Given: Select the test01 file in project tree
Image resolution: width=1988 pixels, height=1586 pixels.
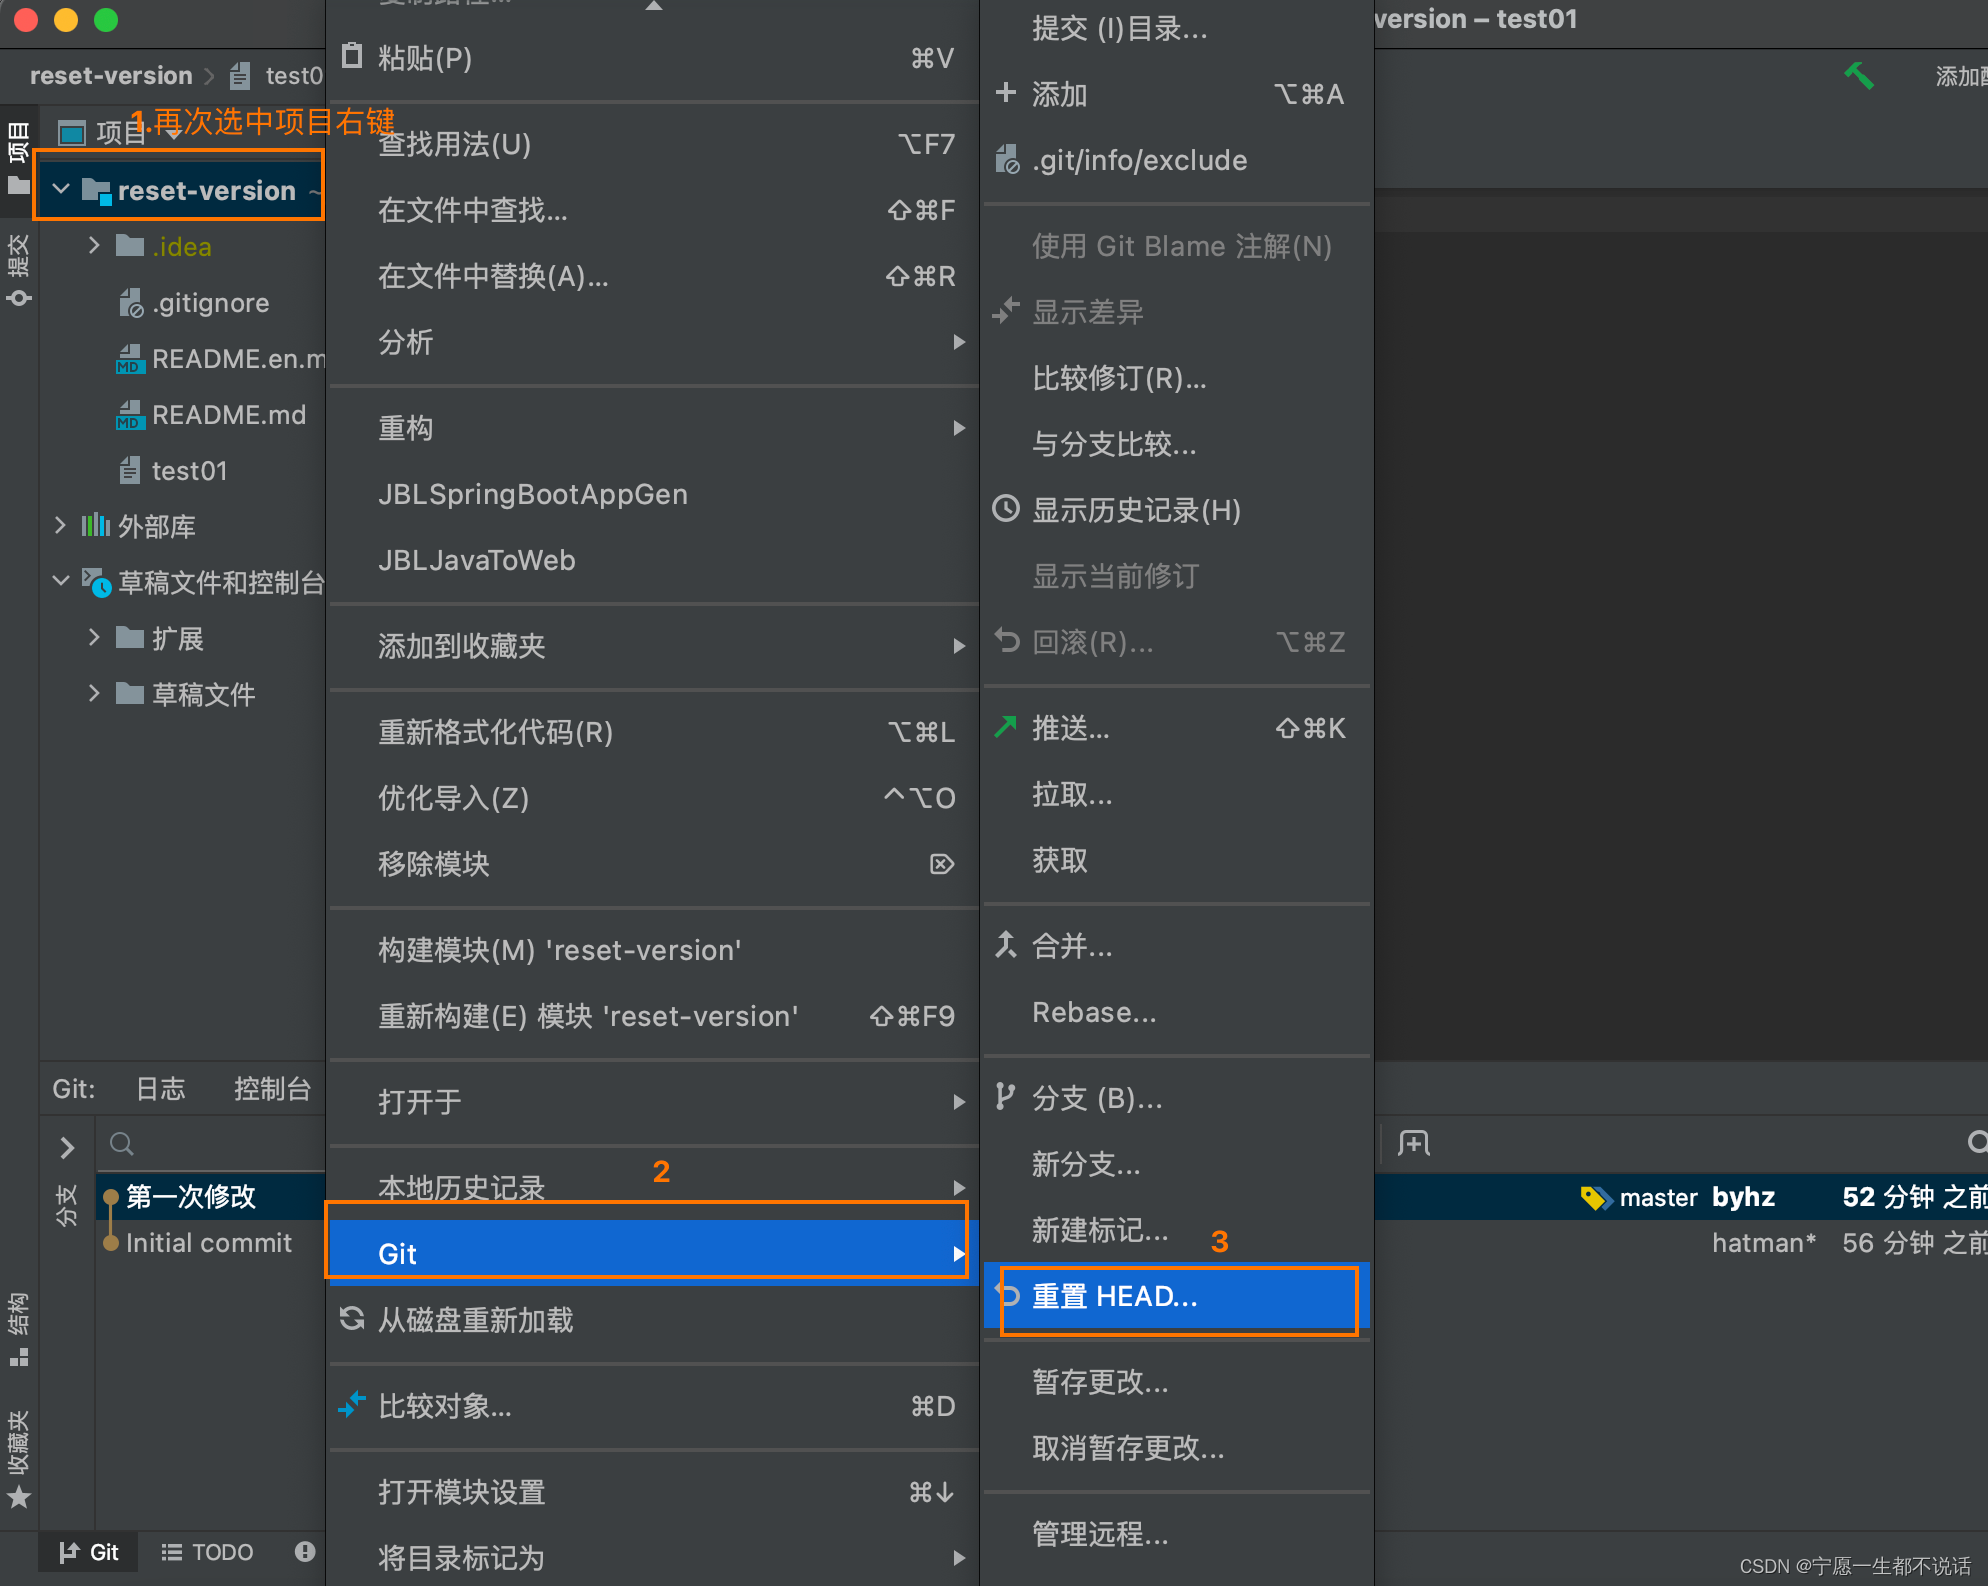Looking at the screenshot, I should point(189,470).
